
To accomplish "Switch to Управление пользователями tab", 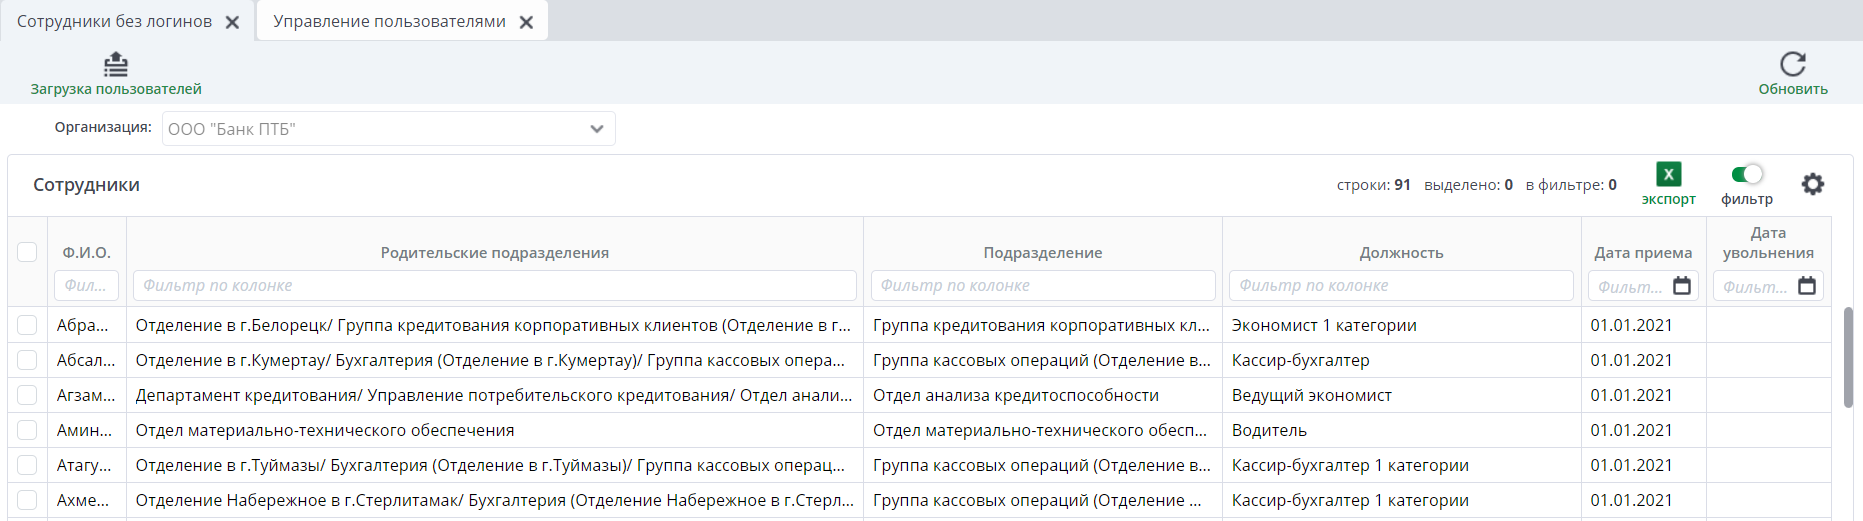I will pyautogui.click(x=389, y=22).
